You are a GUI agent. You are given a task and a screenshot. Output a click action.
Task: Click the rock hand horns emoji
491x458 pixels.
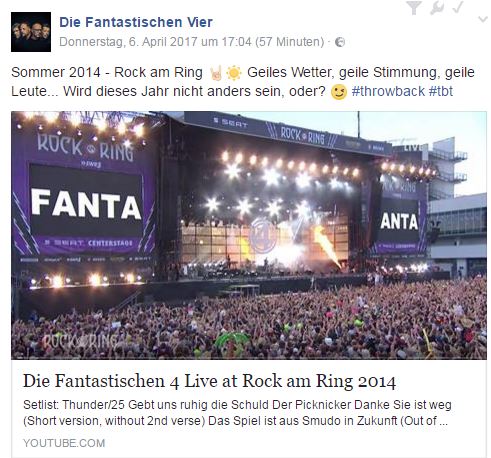[216, 73]
